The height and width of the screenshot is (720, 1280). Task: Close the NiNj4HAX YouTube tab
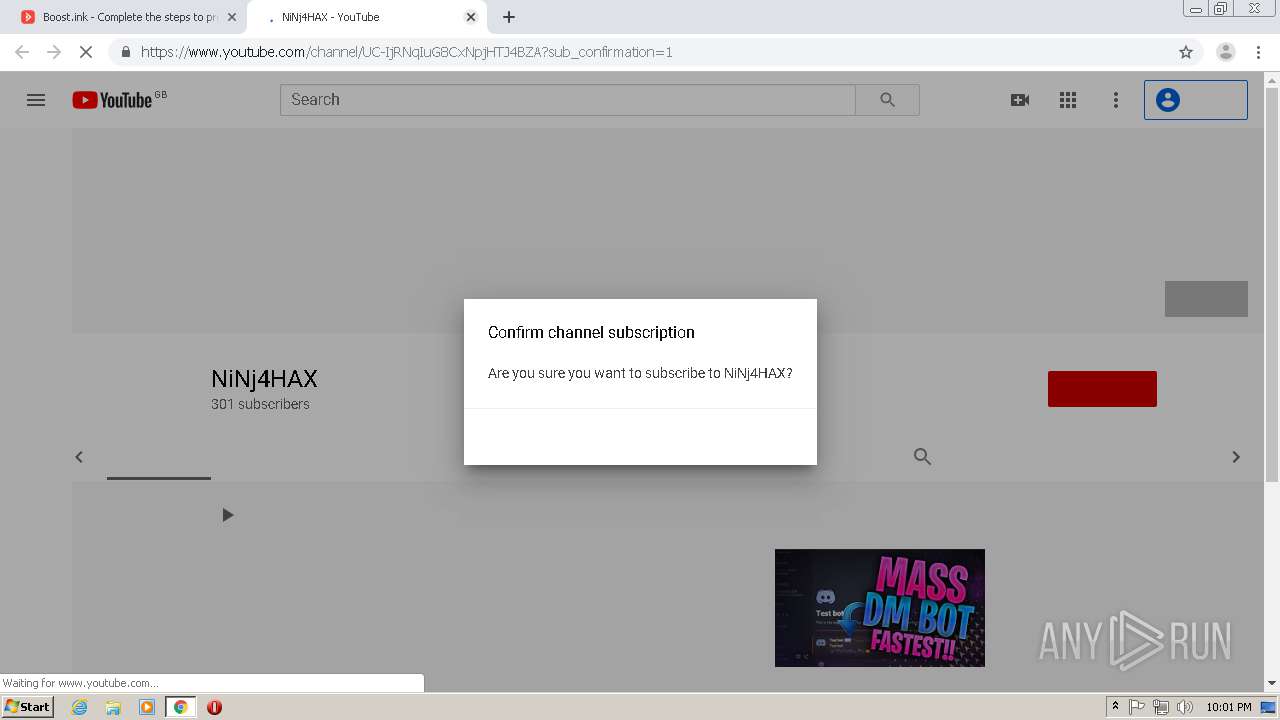471,17
